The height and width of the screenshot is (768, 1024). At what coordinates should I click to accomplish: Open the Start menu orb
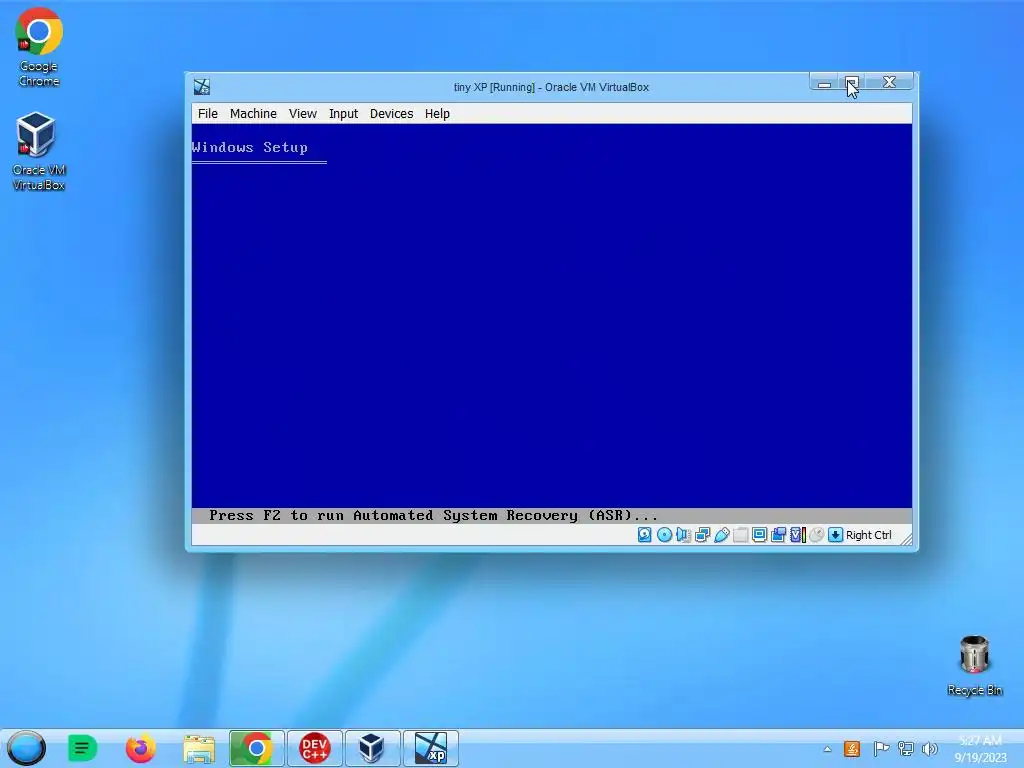pyautogui.click(x=26, y=748)
